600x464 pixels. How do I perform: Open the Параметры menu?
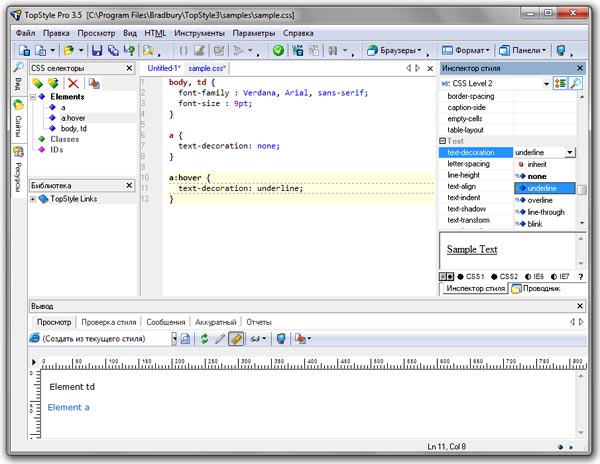pos(254,33)
